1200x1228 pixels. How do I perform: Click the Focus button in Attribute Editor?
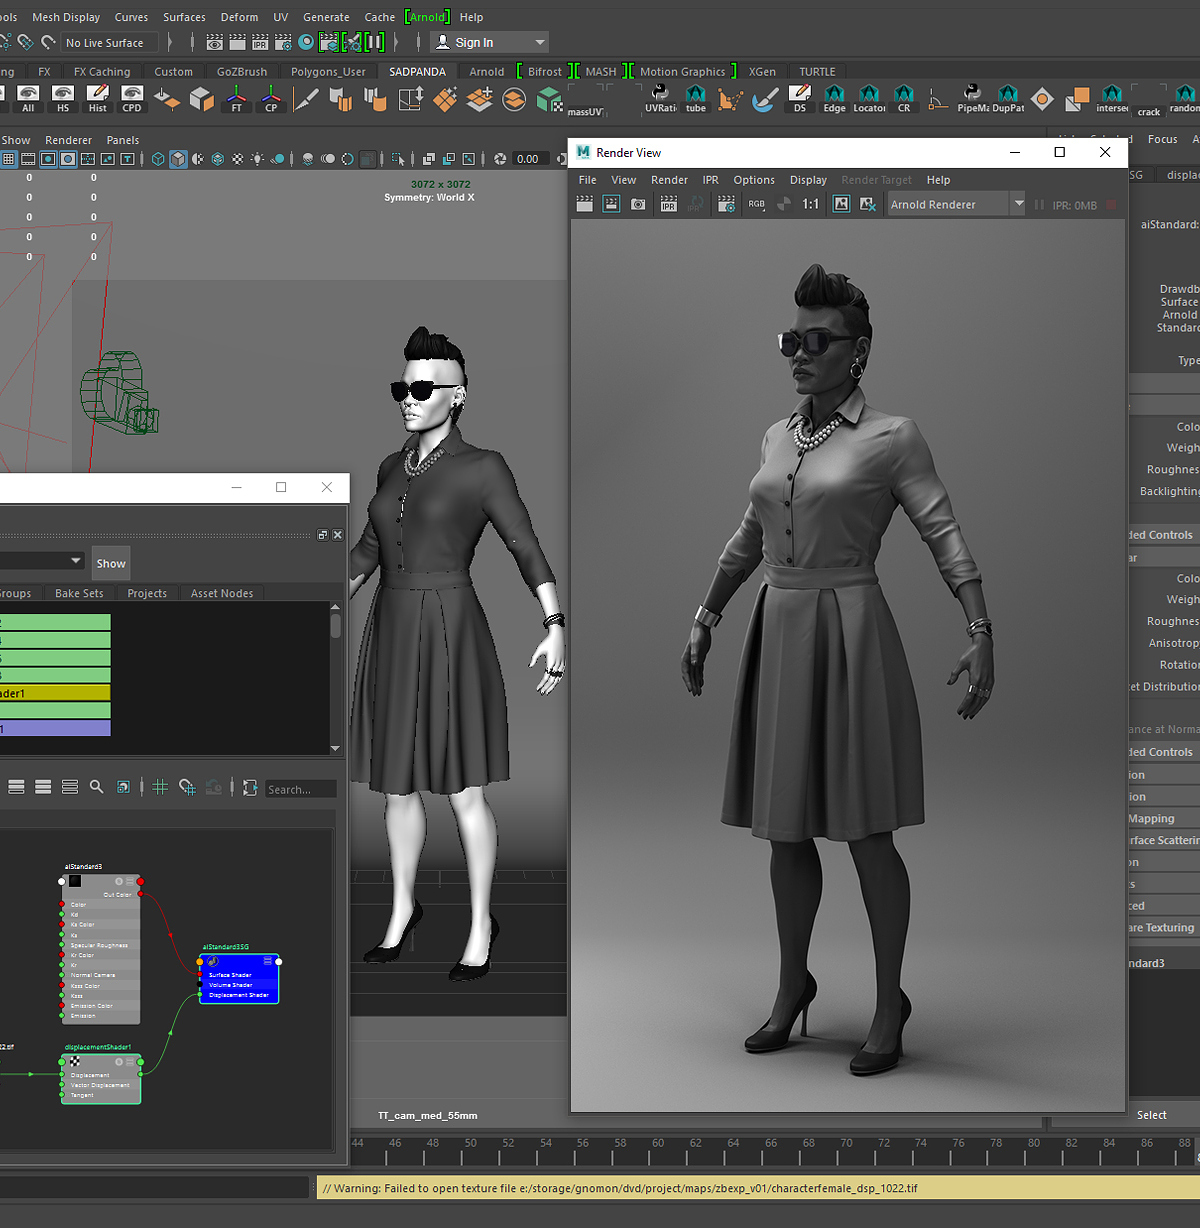1162,139
